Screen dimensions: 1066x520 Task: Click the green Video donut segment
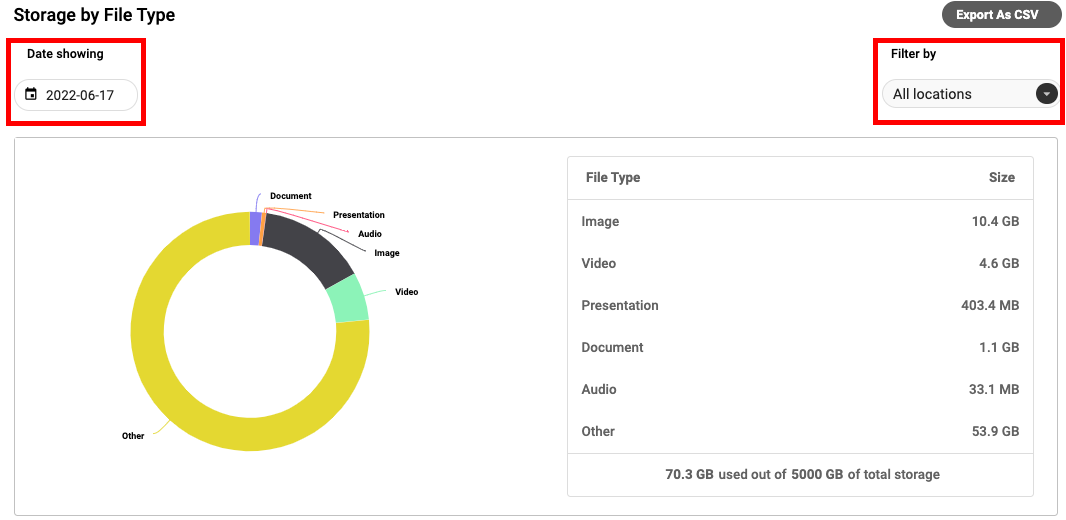pos(347,298)
